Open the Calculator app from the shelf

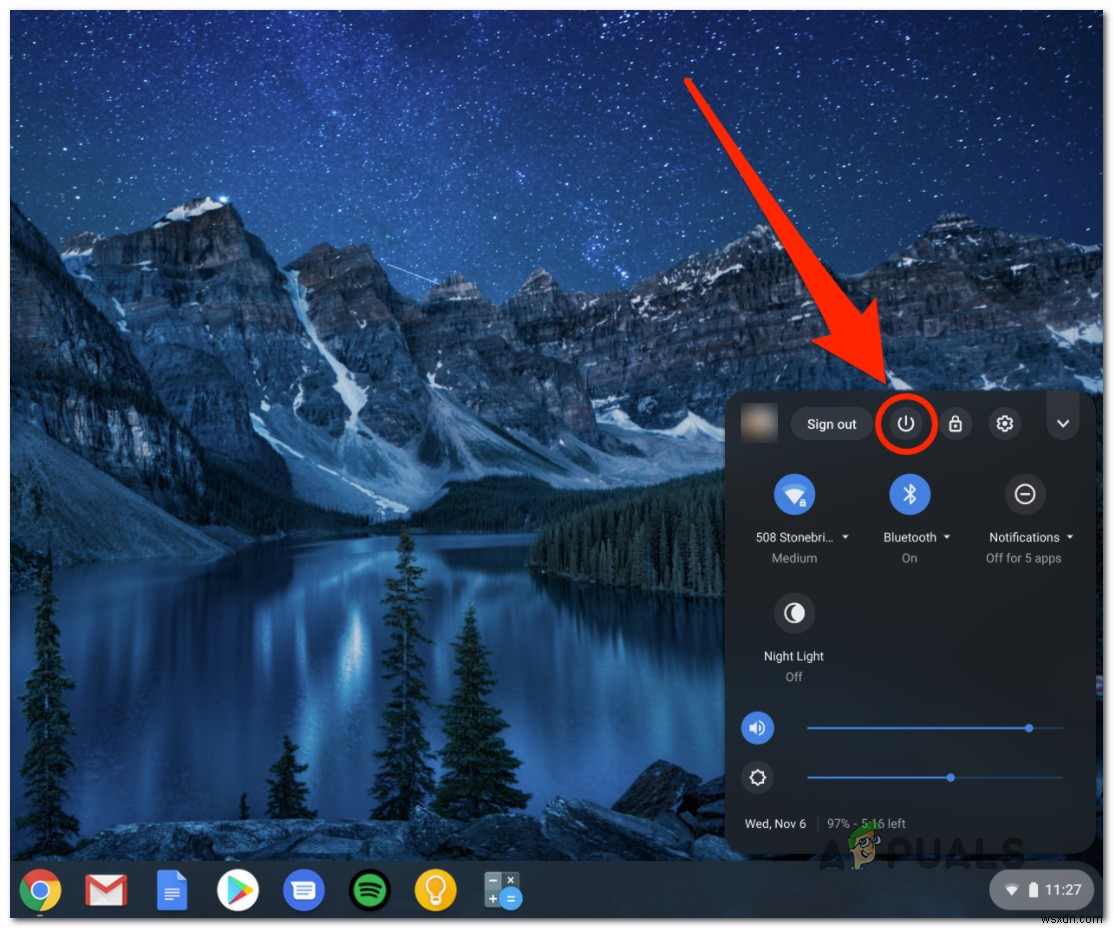click(x=502, y=890)
